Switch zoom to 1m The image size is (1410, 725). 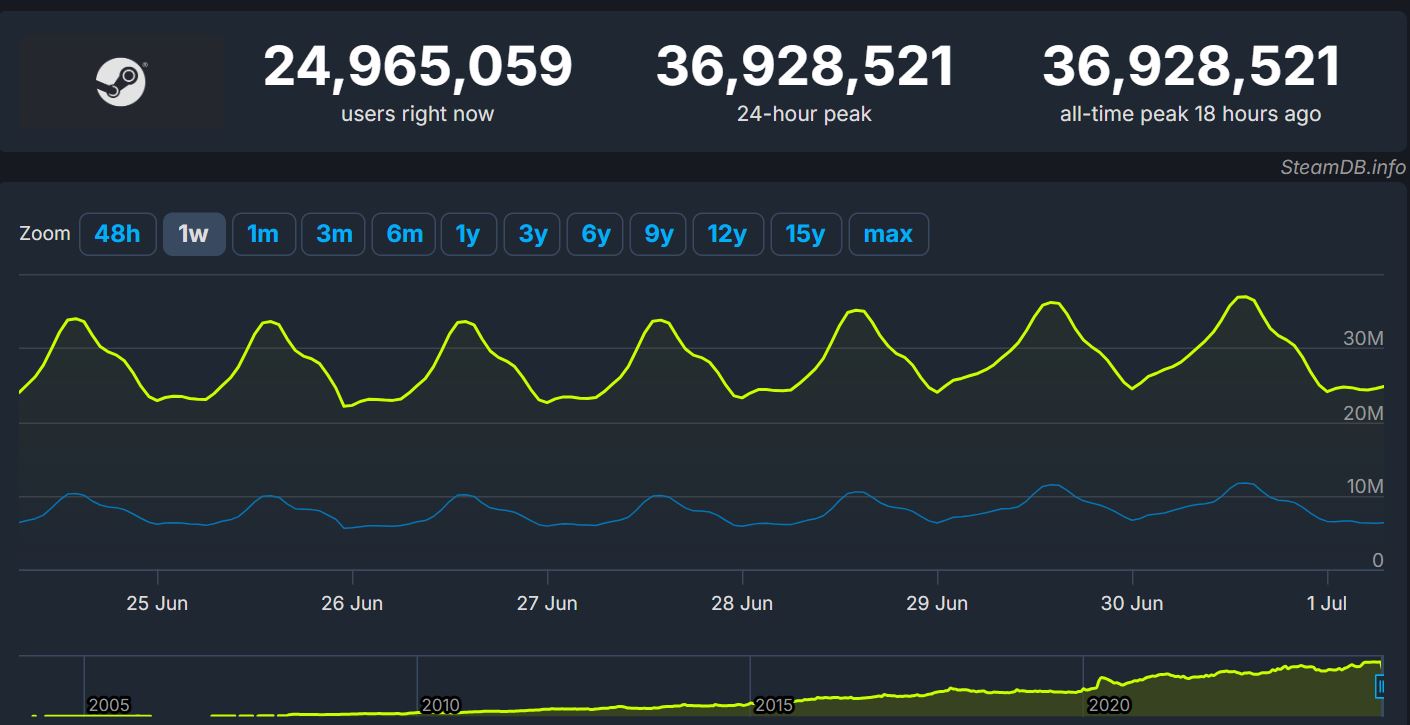click(x=263, y=234)
